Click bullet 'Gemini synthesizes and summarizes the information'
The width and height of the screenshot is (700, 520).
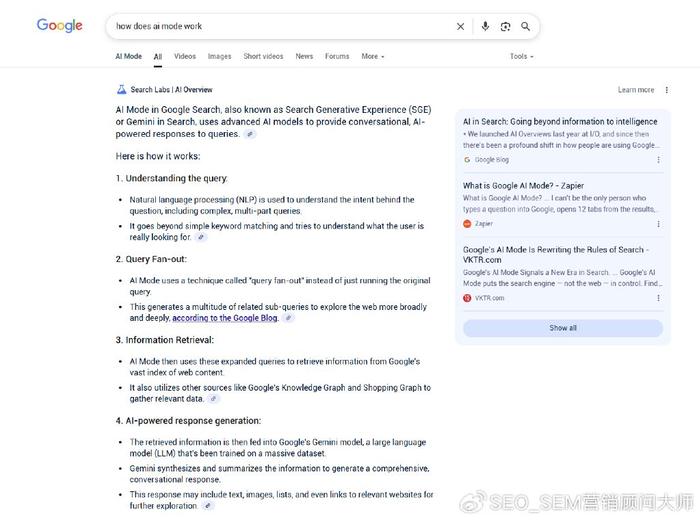tap(279, 474)
